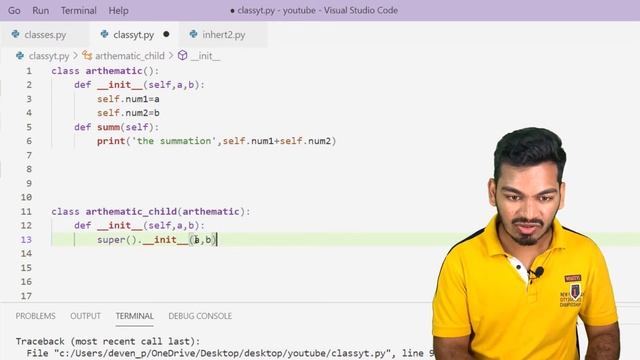The image size is (640, 360).
Task: Click the Python icon on classes.py tab
Action: click(x=16, y=34)
